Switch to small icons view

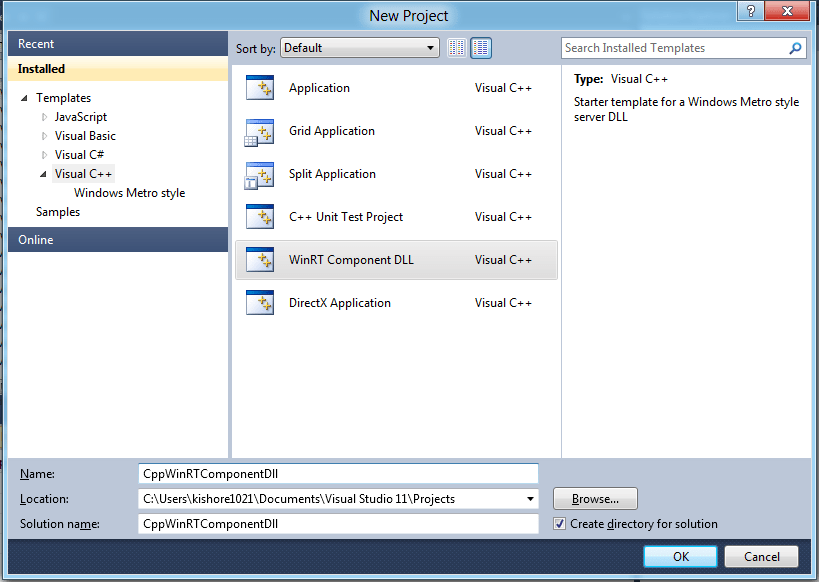pyautogui.click(x=457, y=48)
